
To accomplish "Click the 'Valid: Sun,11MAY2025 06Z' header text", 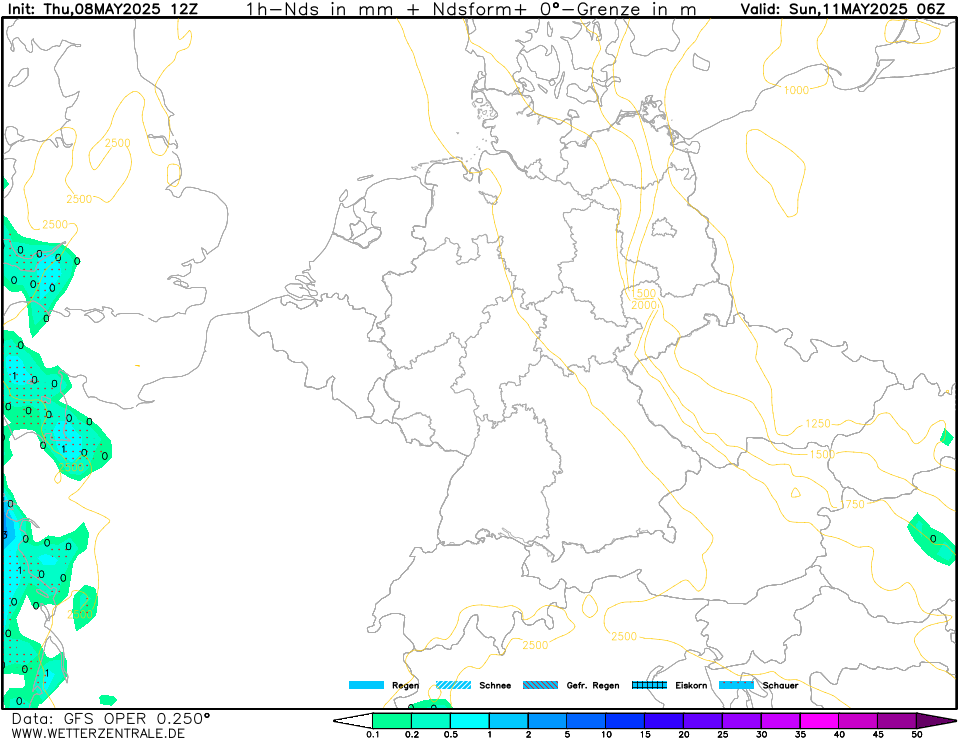I will [x=843, y=9].
